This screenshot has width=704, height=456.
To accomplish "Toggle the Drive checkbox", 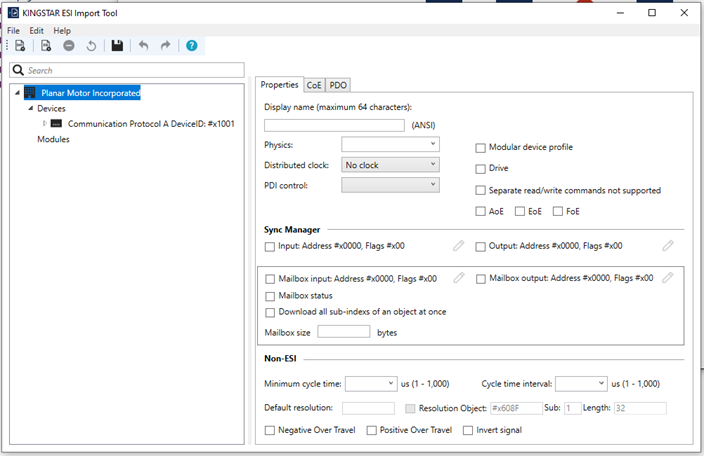I will [480, 168].
